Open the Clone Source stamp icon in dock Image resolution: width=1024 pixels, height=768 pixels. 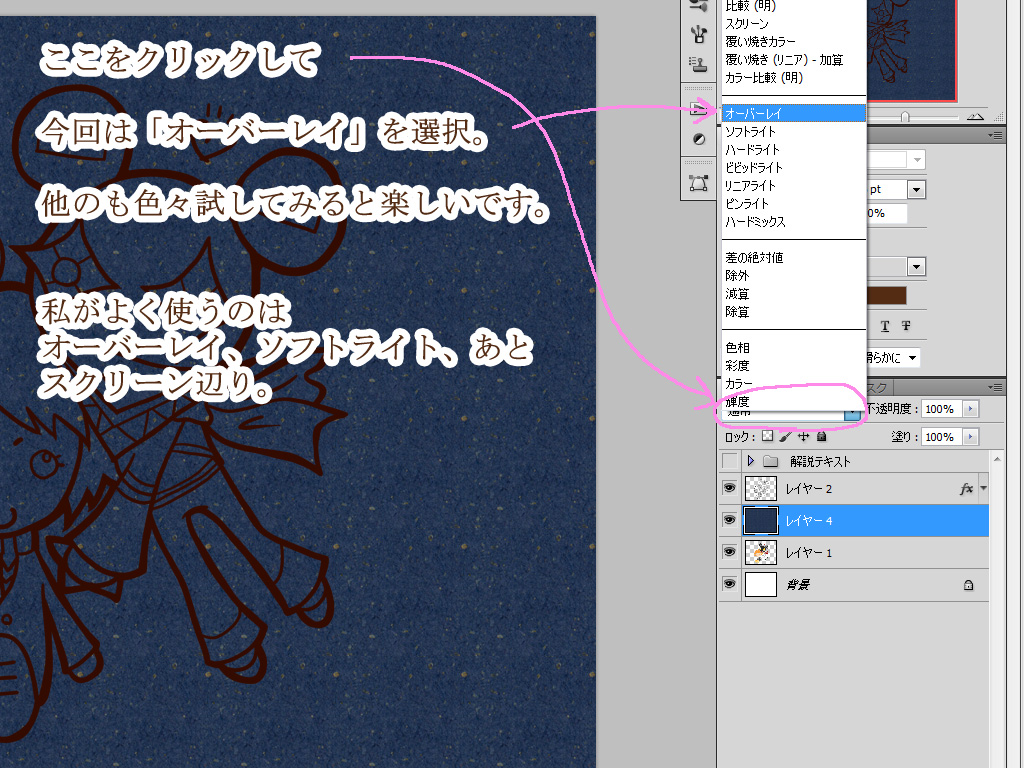coord(699,65)
